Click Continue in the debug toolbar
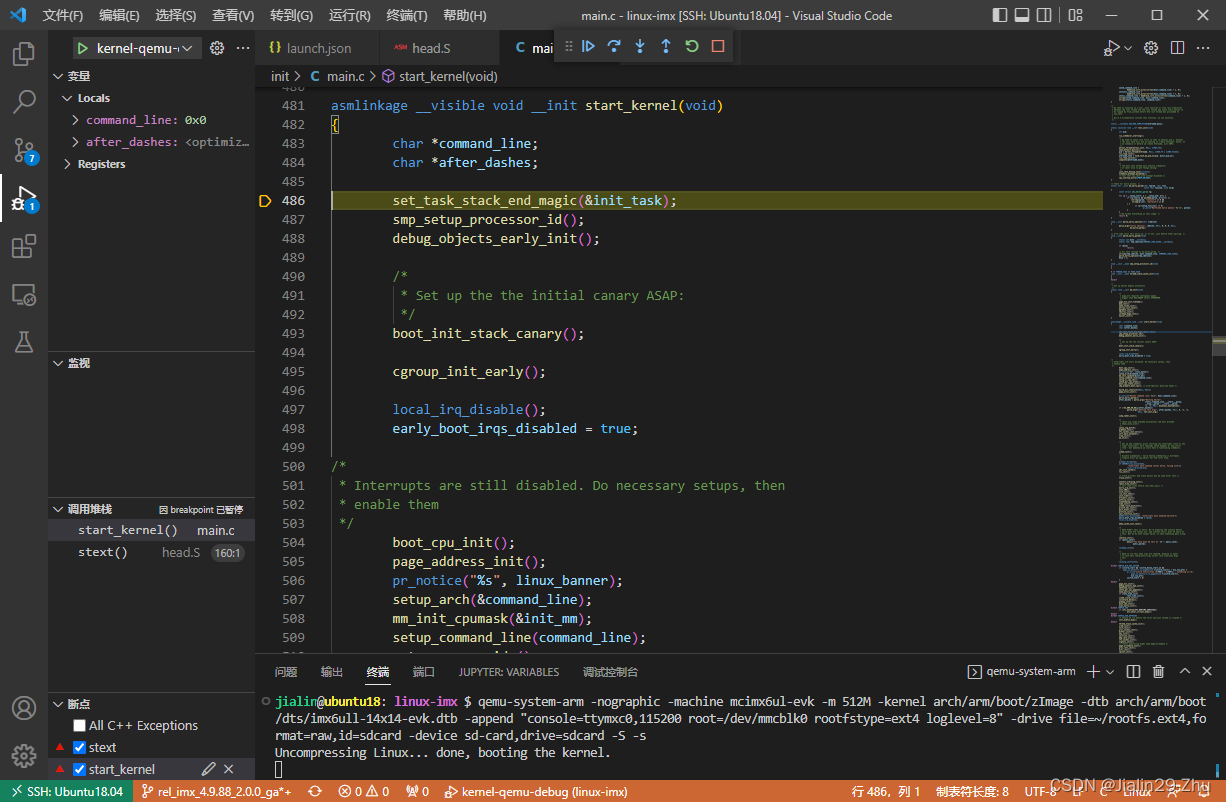 tap(588, 46)
